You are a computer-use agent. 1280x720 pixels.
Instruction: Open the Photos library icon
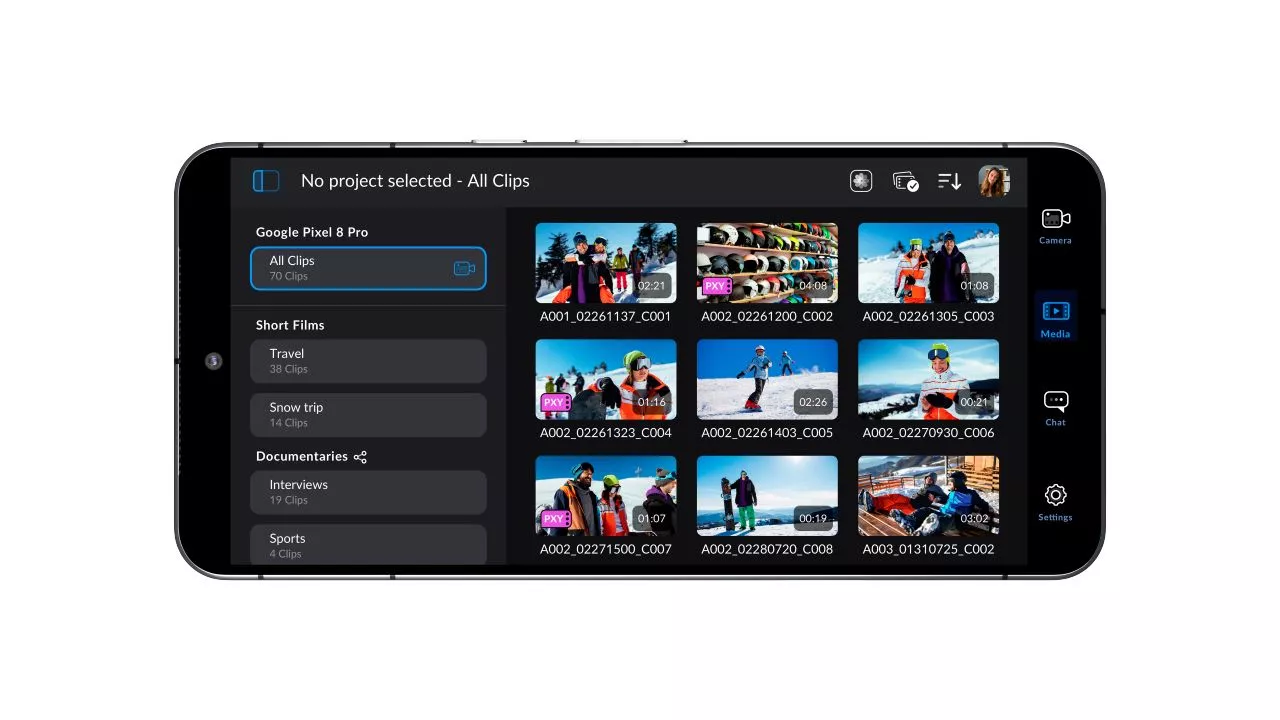861,181
